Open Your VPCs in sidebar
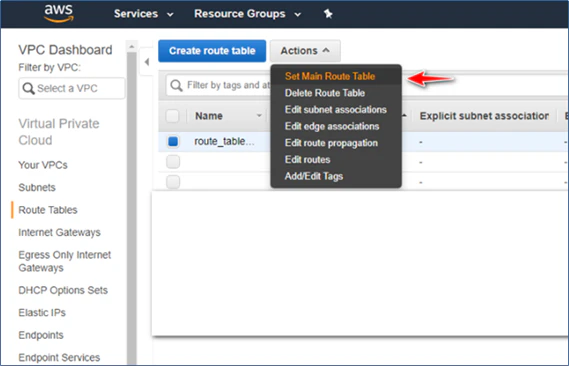Screen dimensions: 569x366 click(x=43, y=165)
